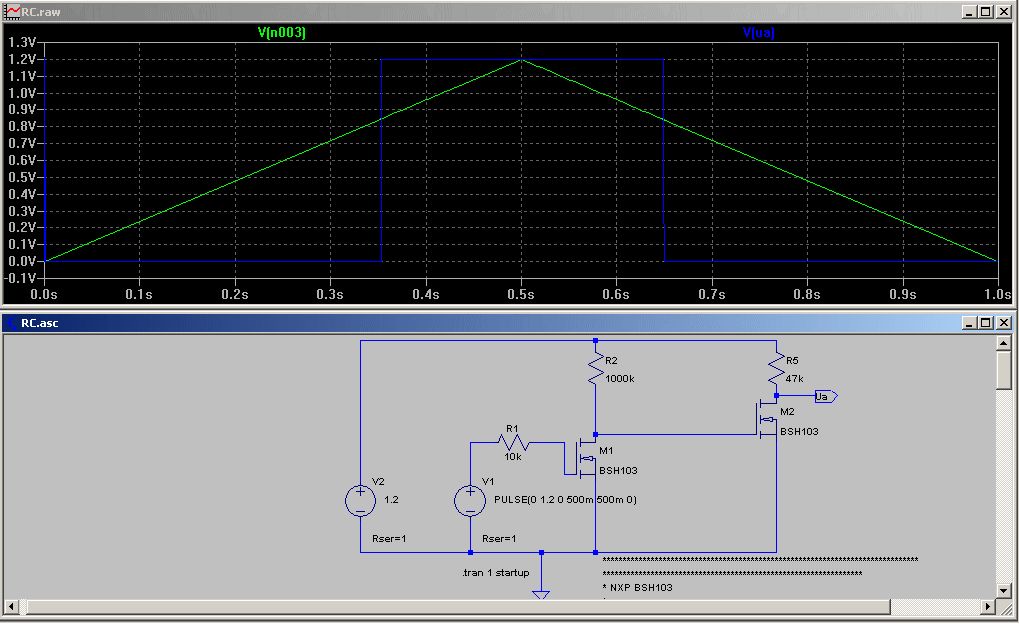Image resolution: width=1019 pixels, height=624 pixels.
Task: Click the V(ua) blue trace label
Action: (758, 32)
